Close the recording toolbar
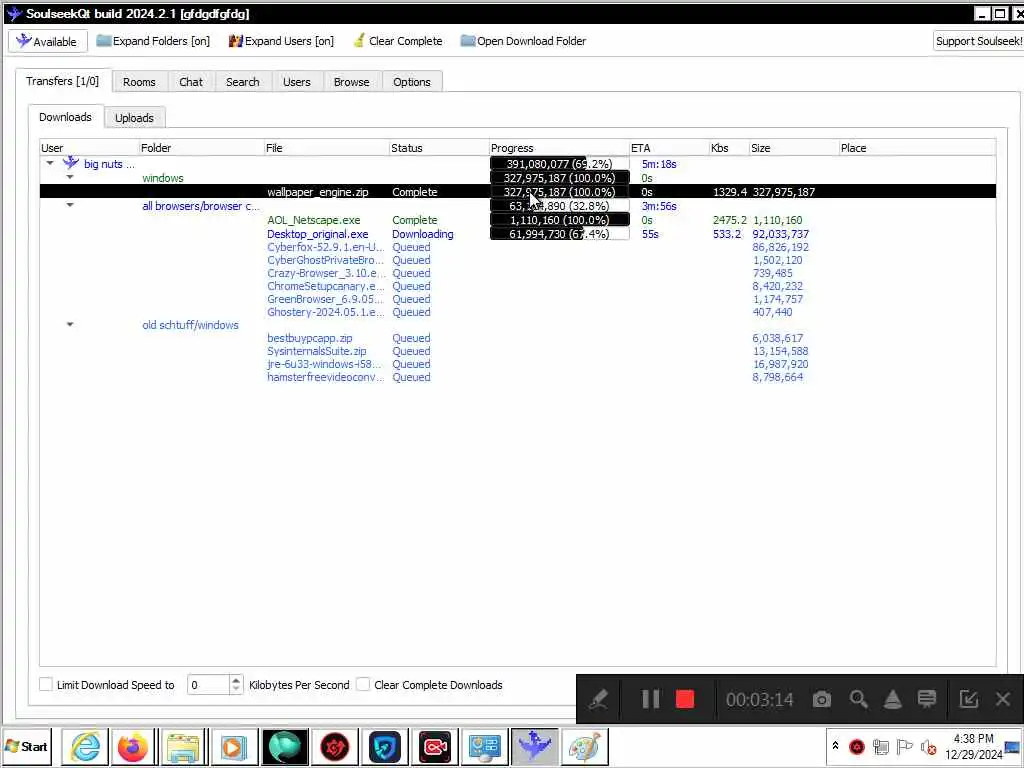The height and width of the screenshot is (768, 1024). pos(1003,699)
